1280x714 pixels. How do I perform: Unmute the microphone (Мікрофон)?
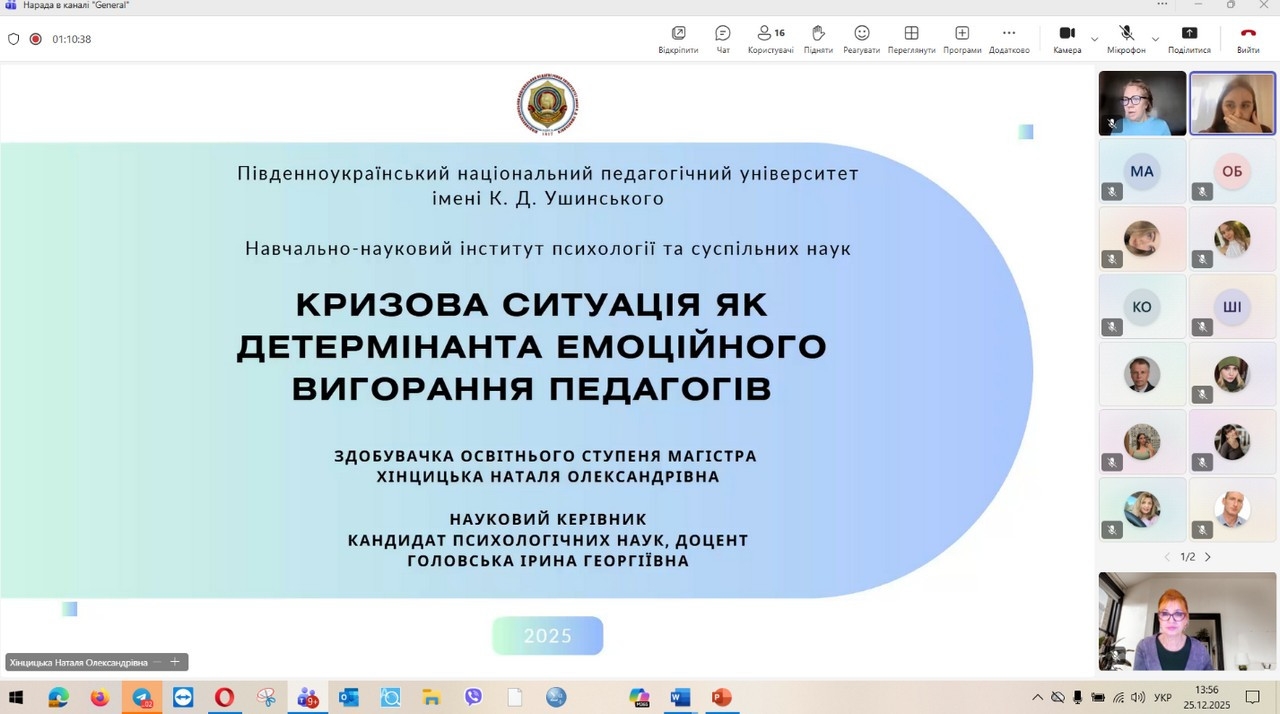[x=1126, y=39]
